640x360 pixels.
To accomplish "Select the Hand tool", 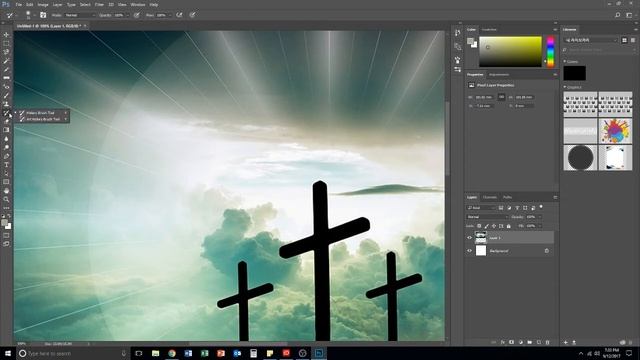I will (x=6, y=191).
